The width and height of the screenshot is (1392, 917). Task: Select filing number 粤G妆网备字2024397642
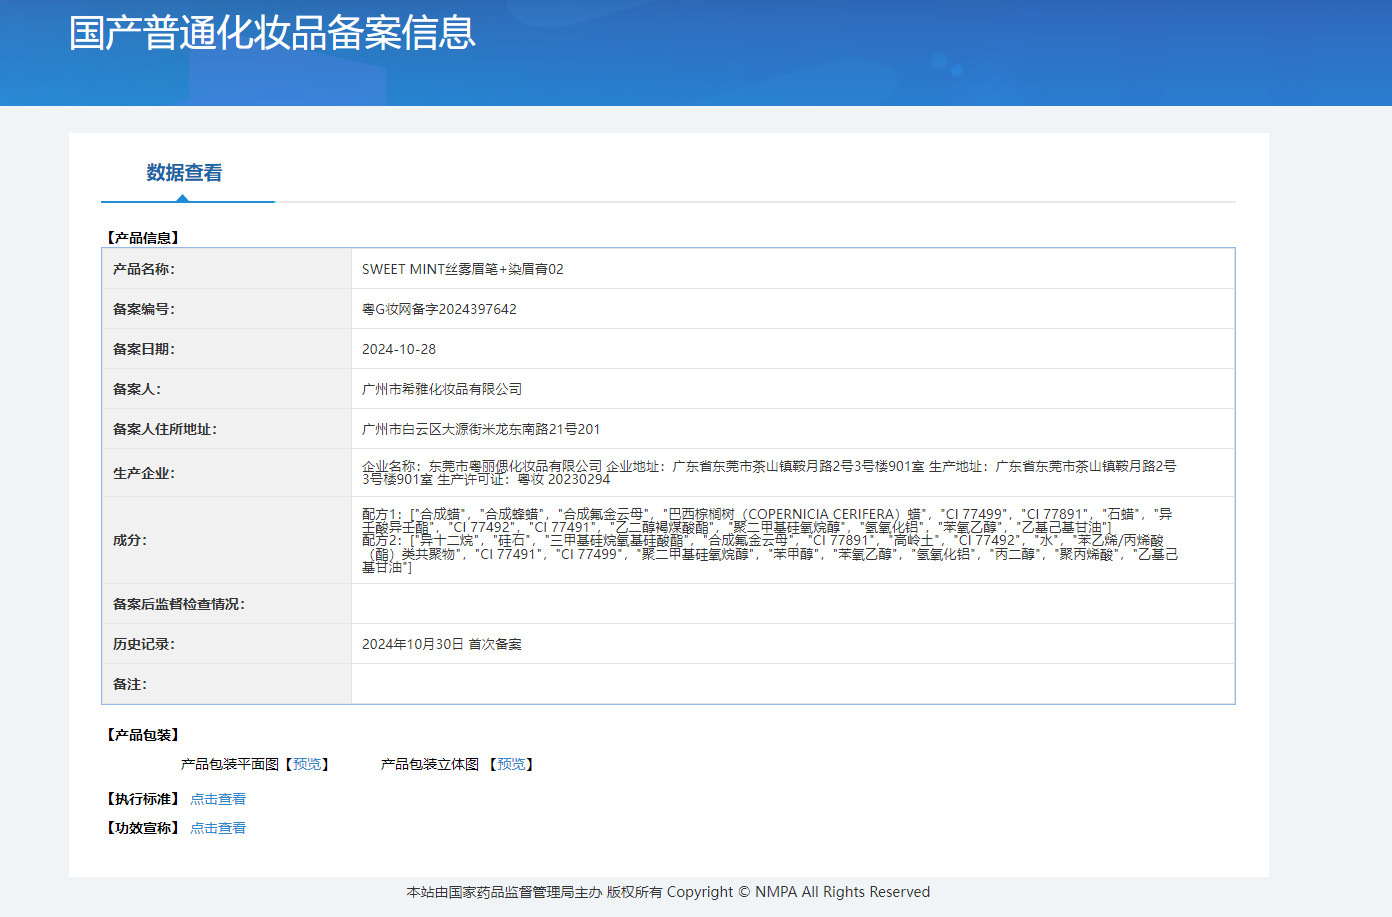[439, 309]
